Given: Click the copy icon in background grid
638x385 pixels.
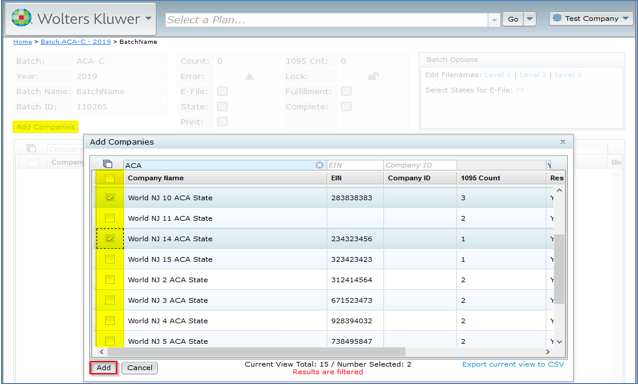Looking at the screenshot, I should 31,149.
